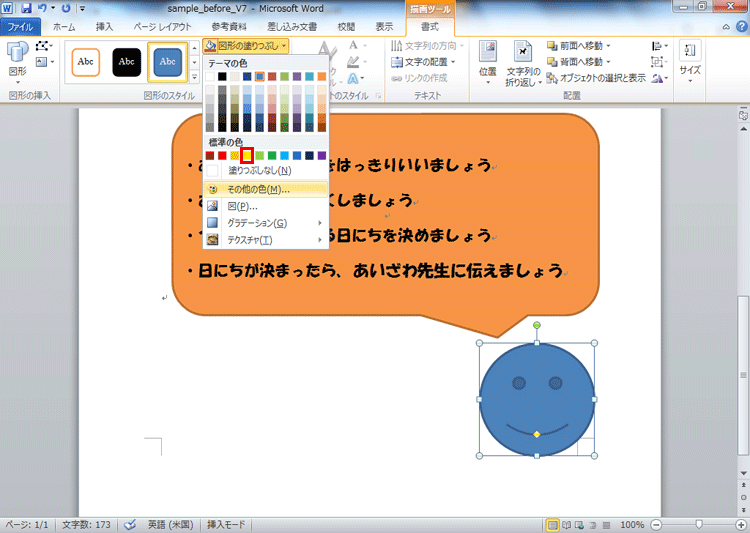750x533 pixels.
Task: Pick the dark blue theme color swatch
Action: tap(247, 77)
